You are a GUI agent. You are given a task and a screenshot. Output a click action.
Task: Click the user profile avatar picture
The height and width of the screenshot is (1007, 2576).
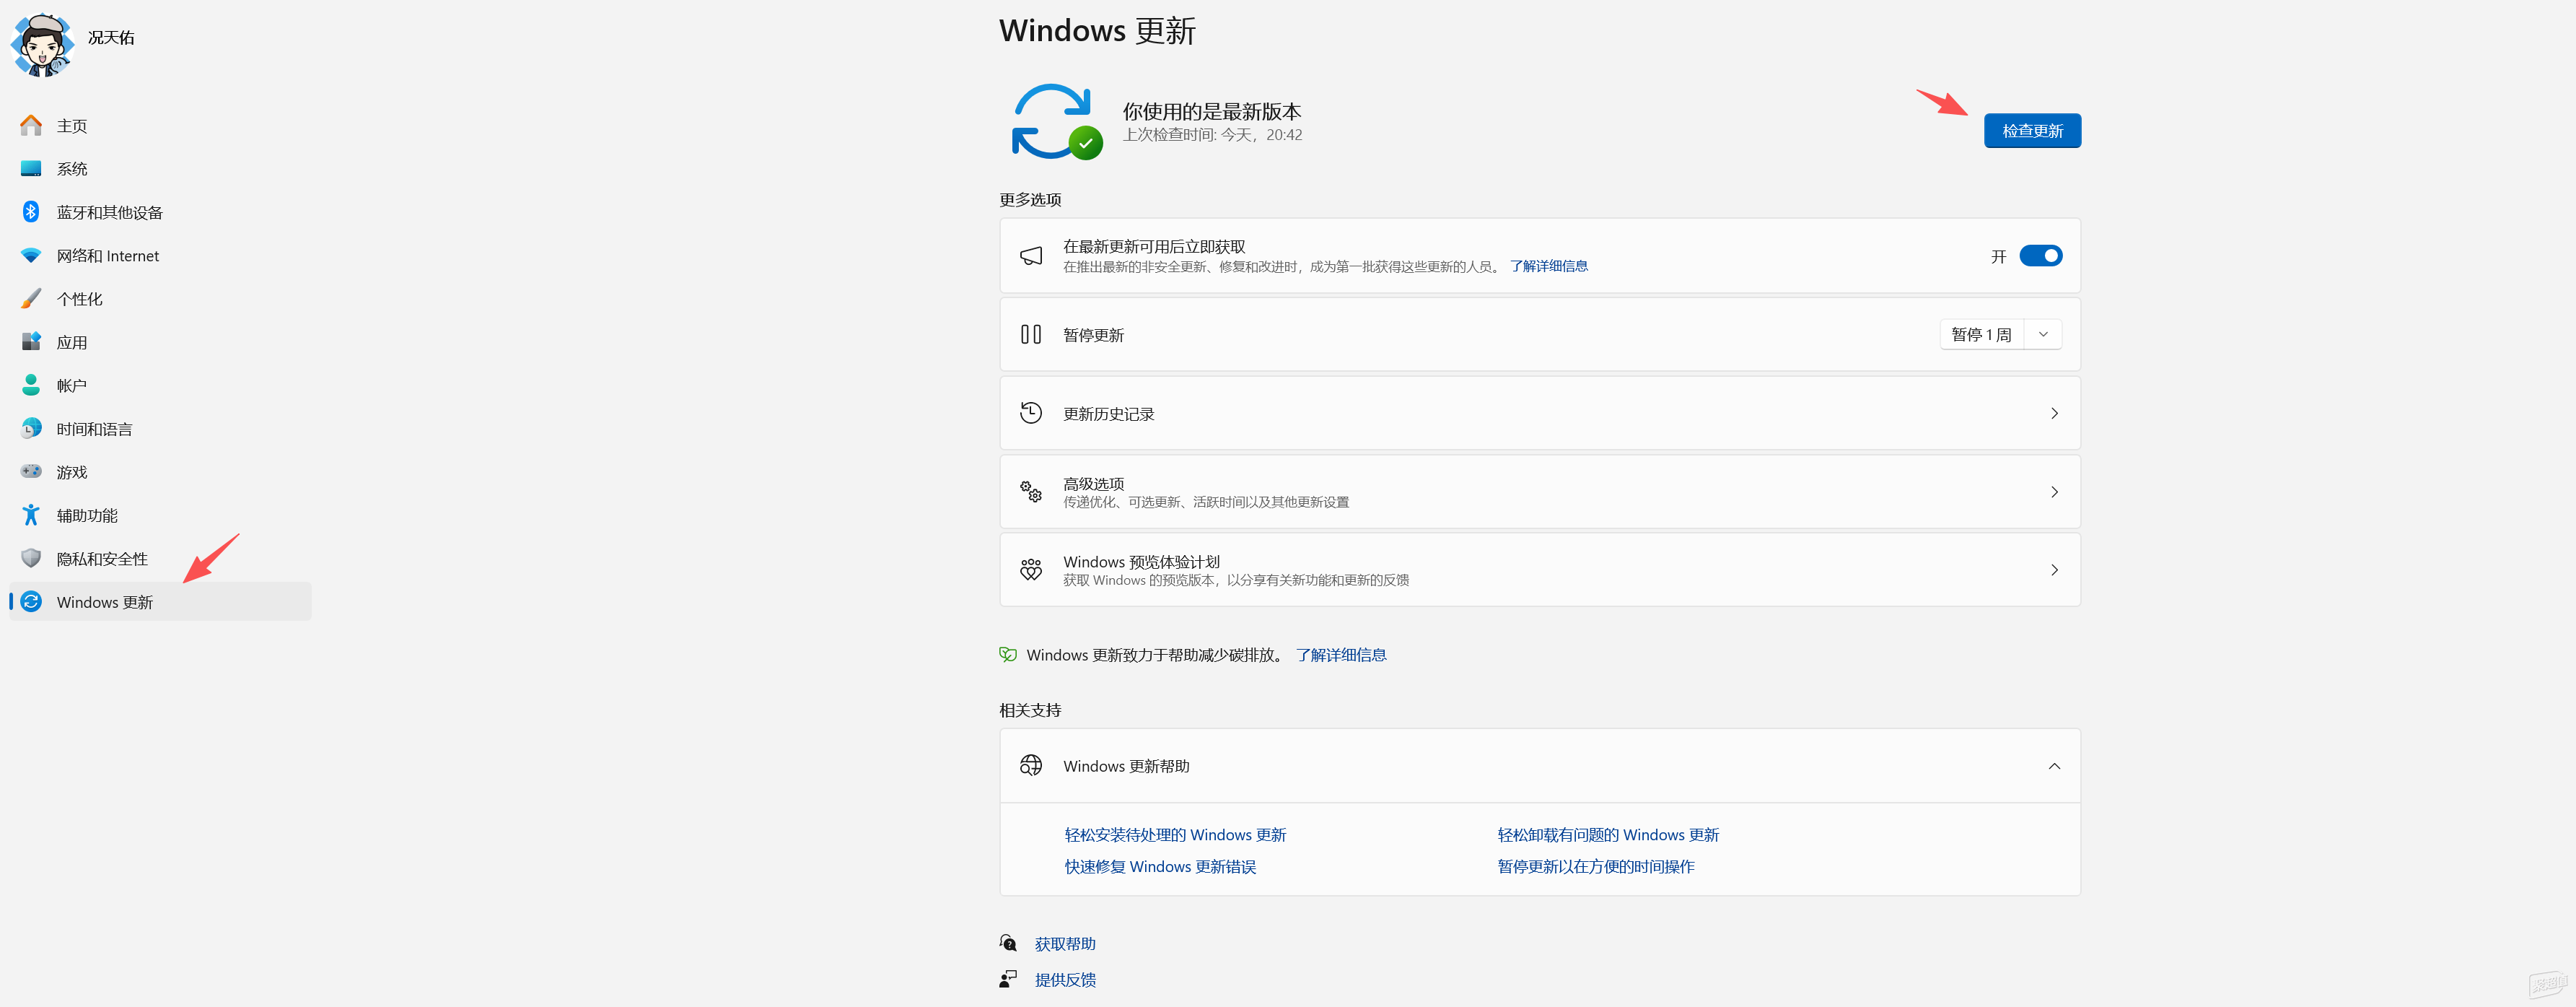tap(42, 45)
